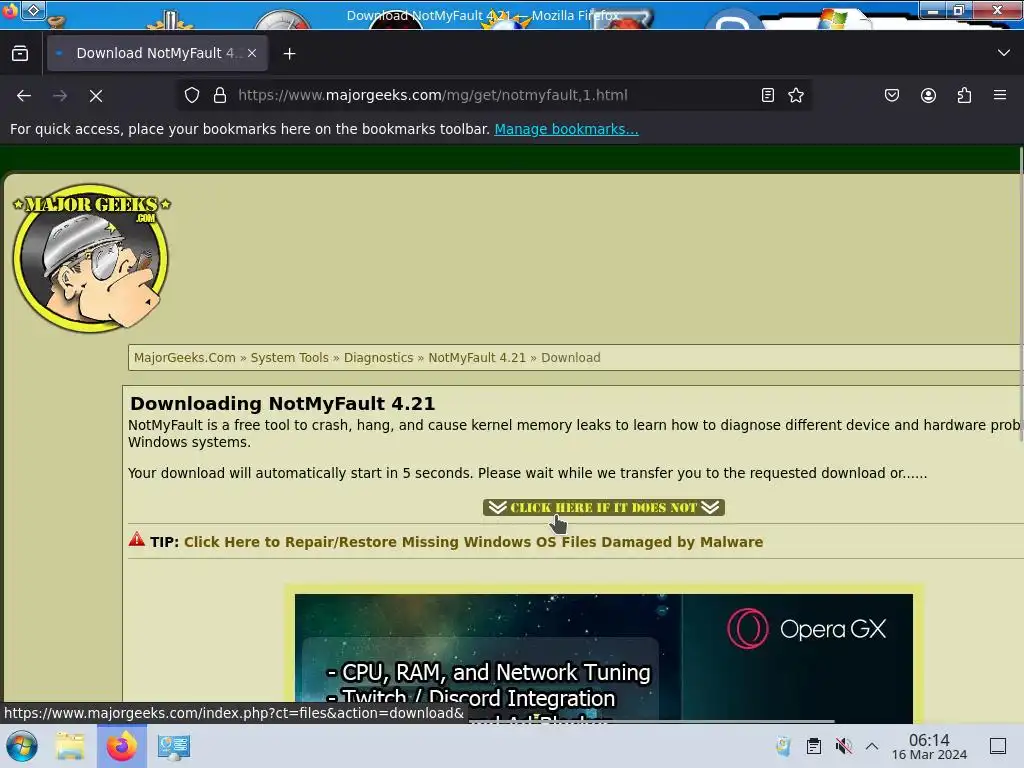Open Firefox account icon
This screenshot has height=768, width=1024.
928,95
